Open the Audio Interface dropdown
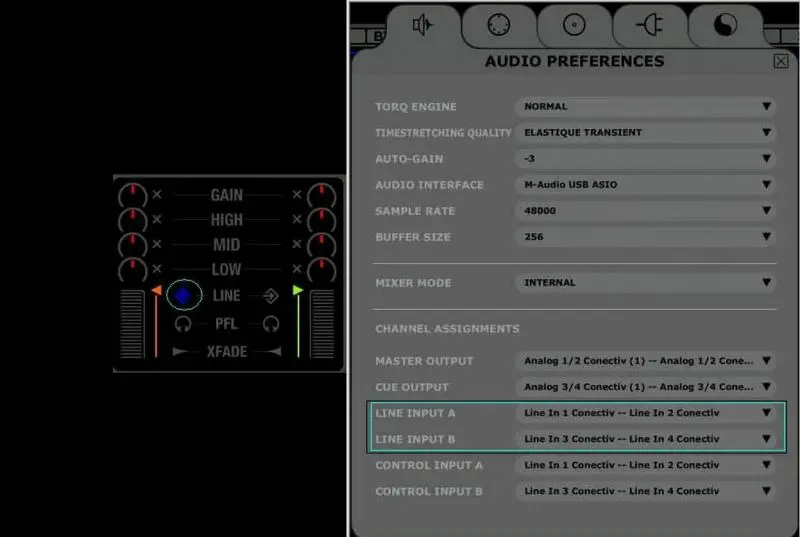The height and width of the screenshot is (537, 800). coord(645,185)
